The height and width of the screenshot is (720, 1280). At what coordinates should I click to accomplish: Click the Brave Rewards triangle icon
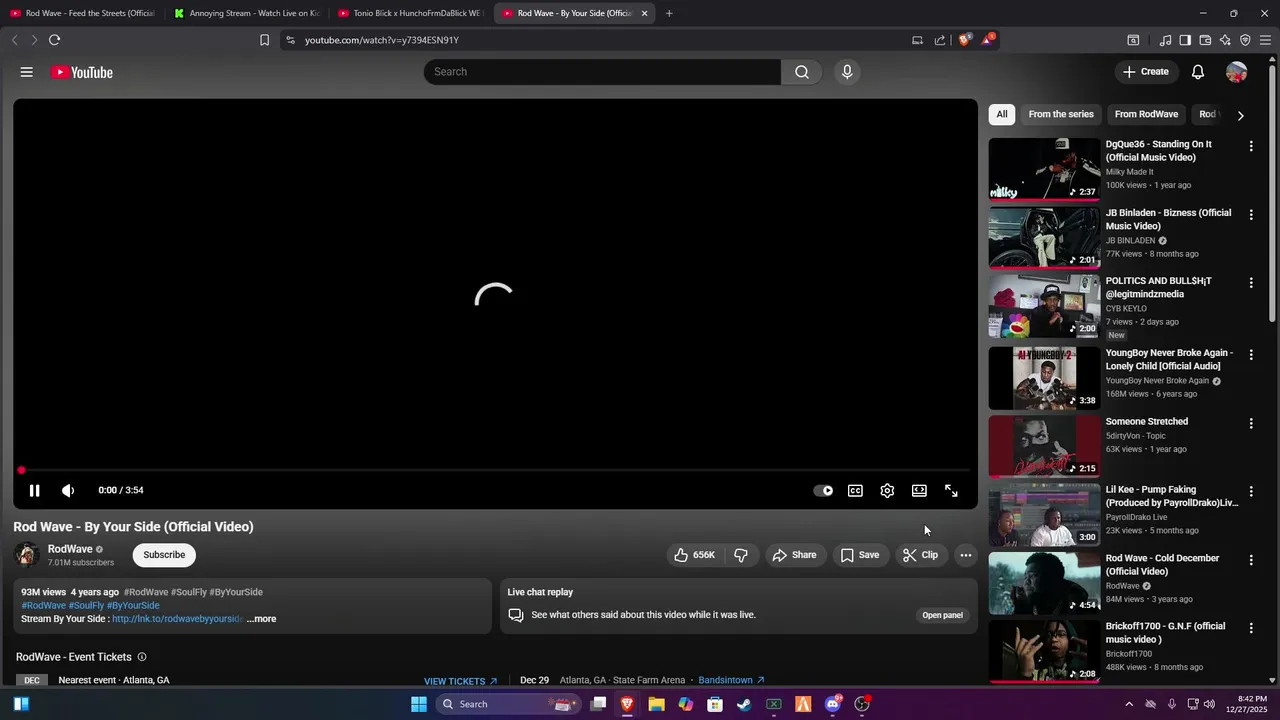(988, 40)
